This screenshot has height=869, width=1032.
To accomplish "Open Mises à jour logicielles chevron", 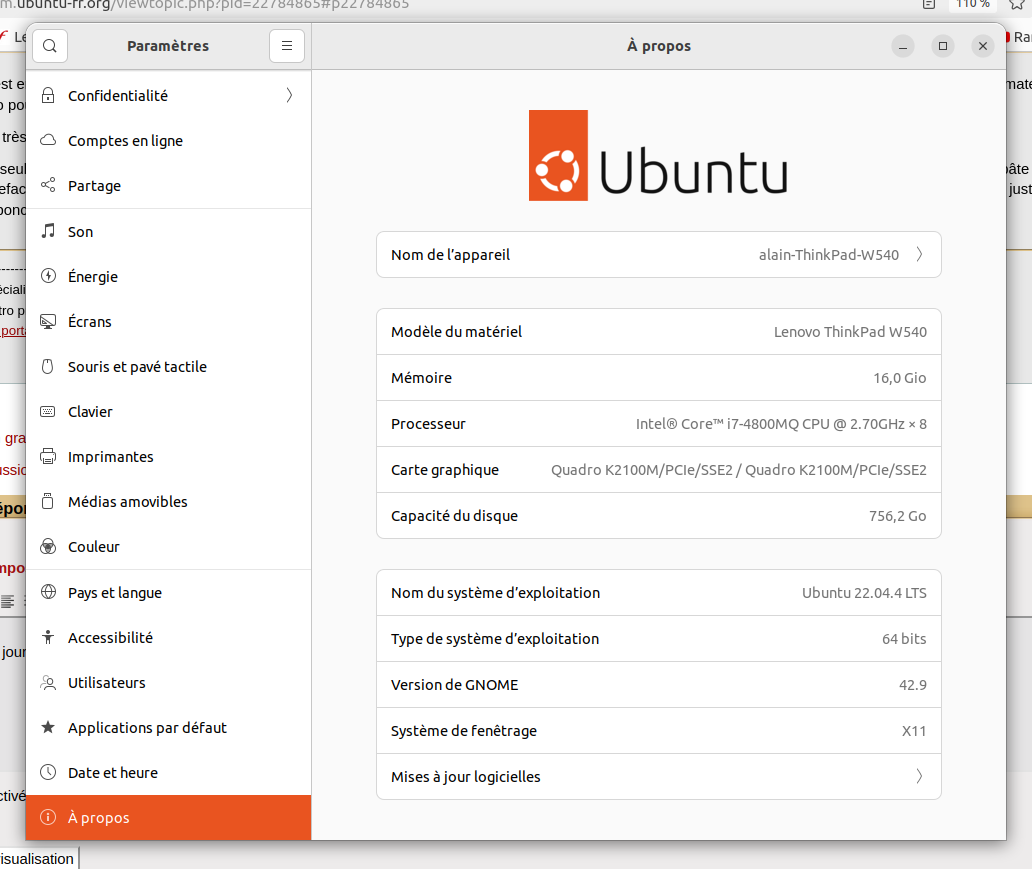I will coord(919,777).
